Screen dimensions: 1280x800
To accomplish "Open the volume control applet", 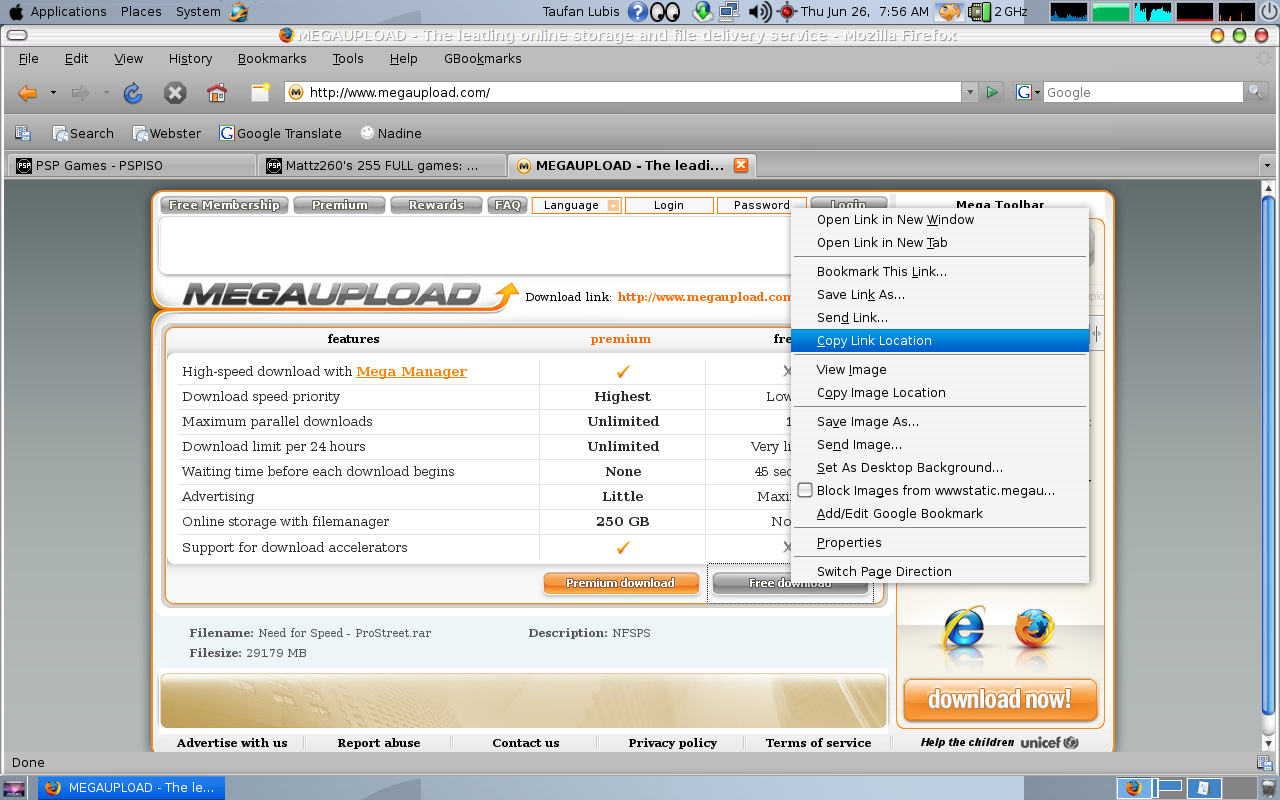I will 759,12.
